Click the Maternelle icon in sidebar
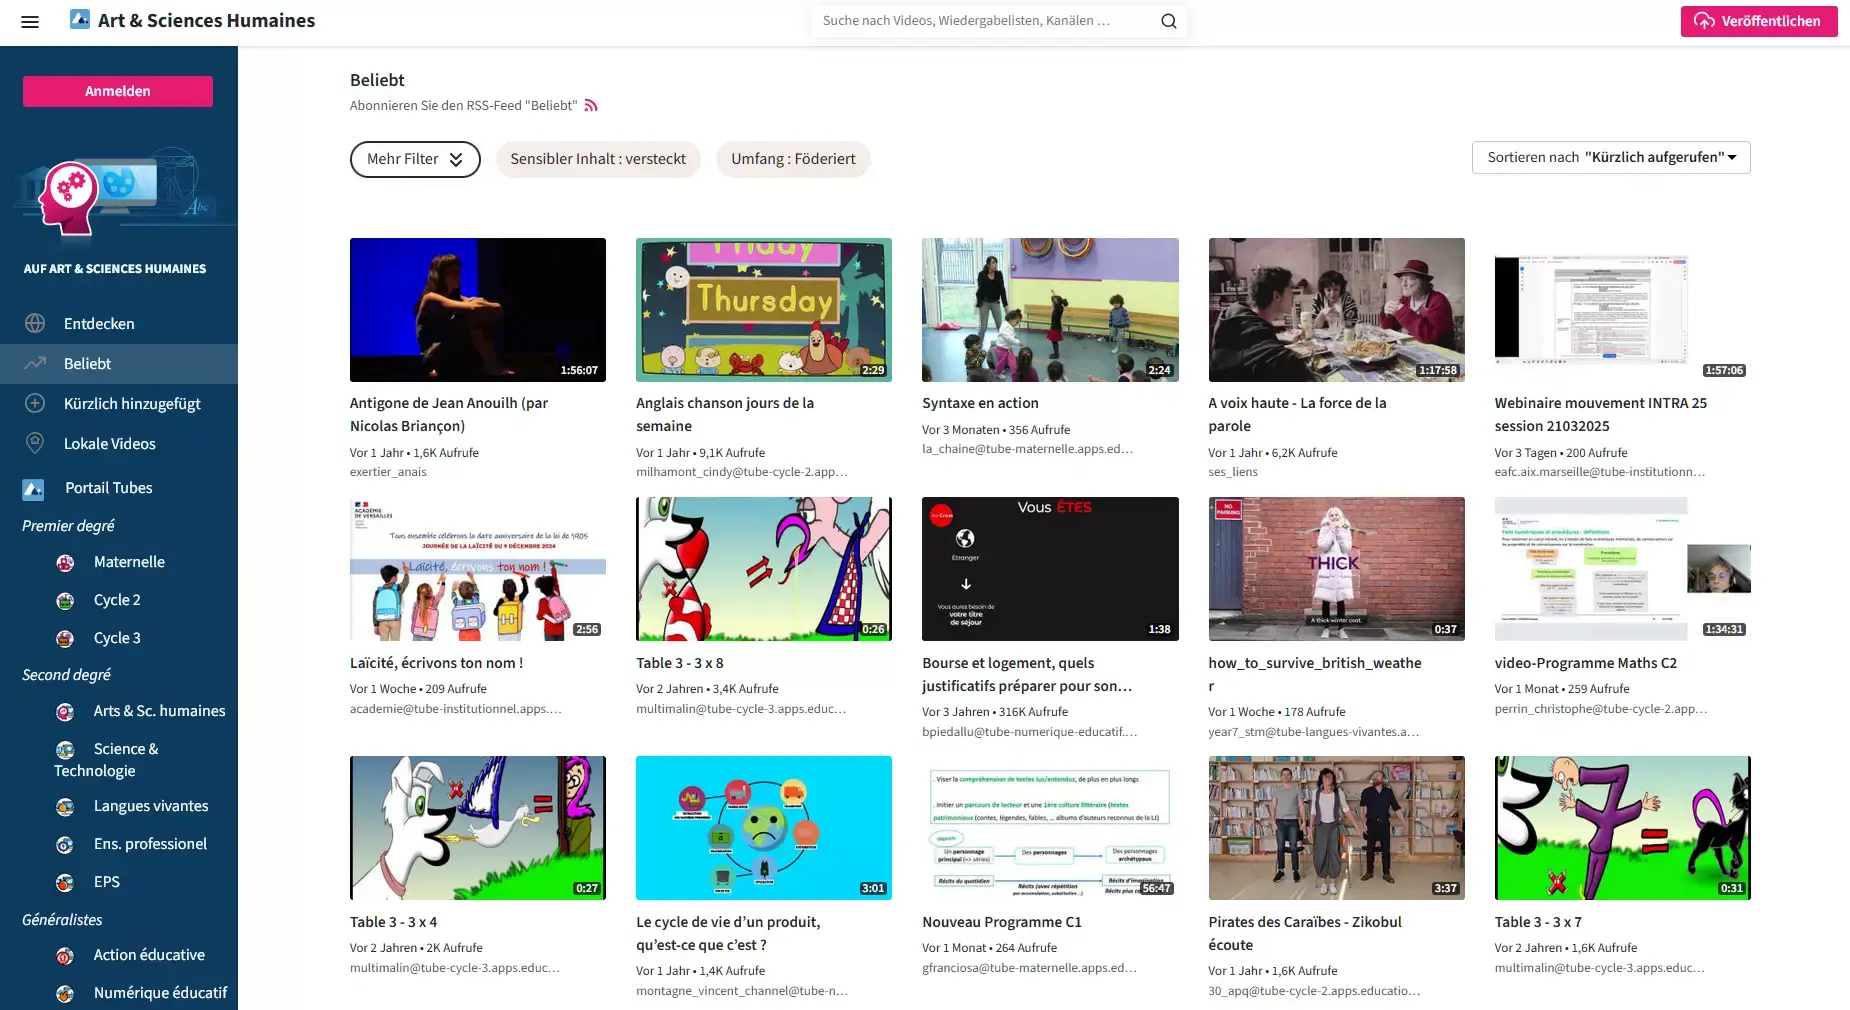 point(65,563)
